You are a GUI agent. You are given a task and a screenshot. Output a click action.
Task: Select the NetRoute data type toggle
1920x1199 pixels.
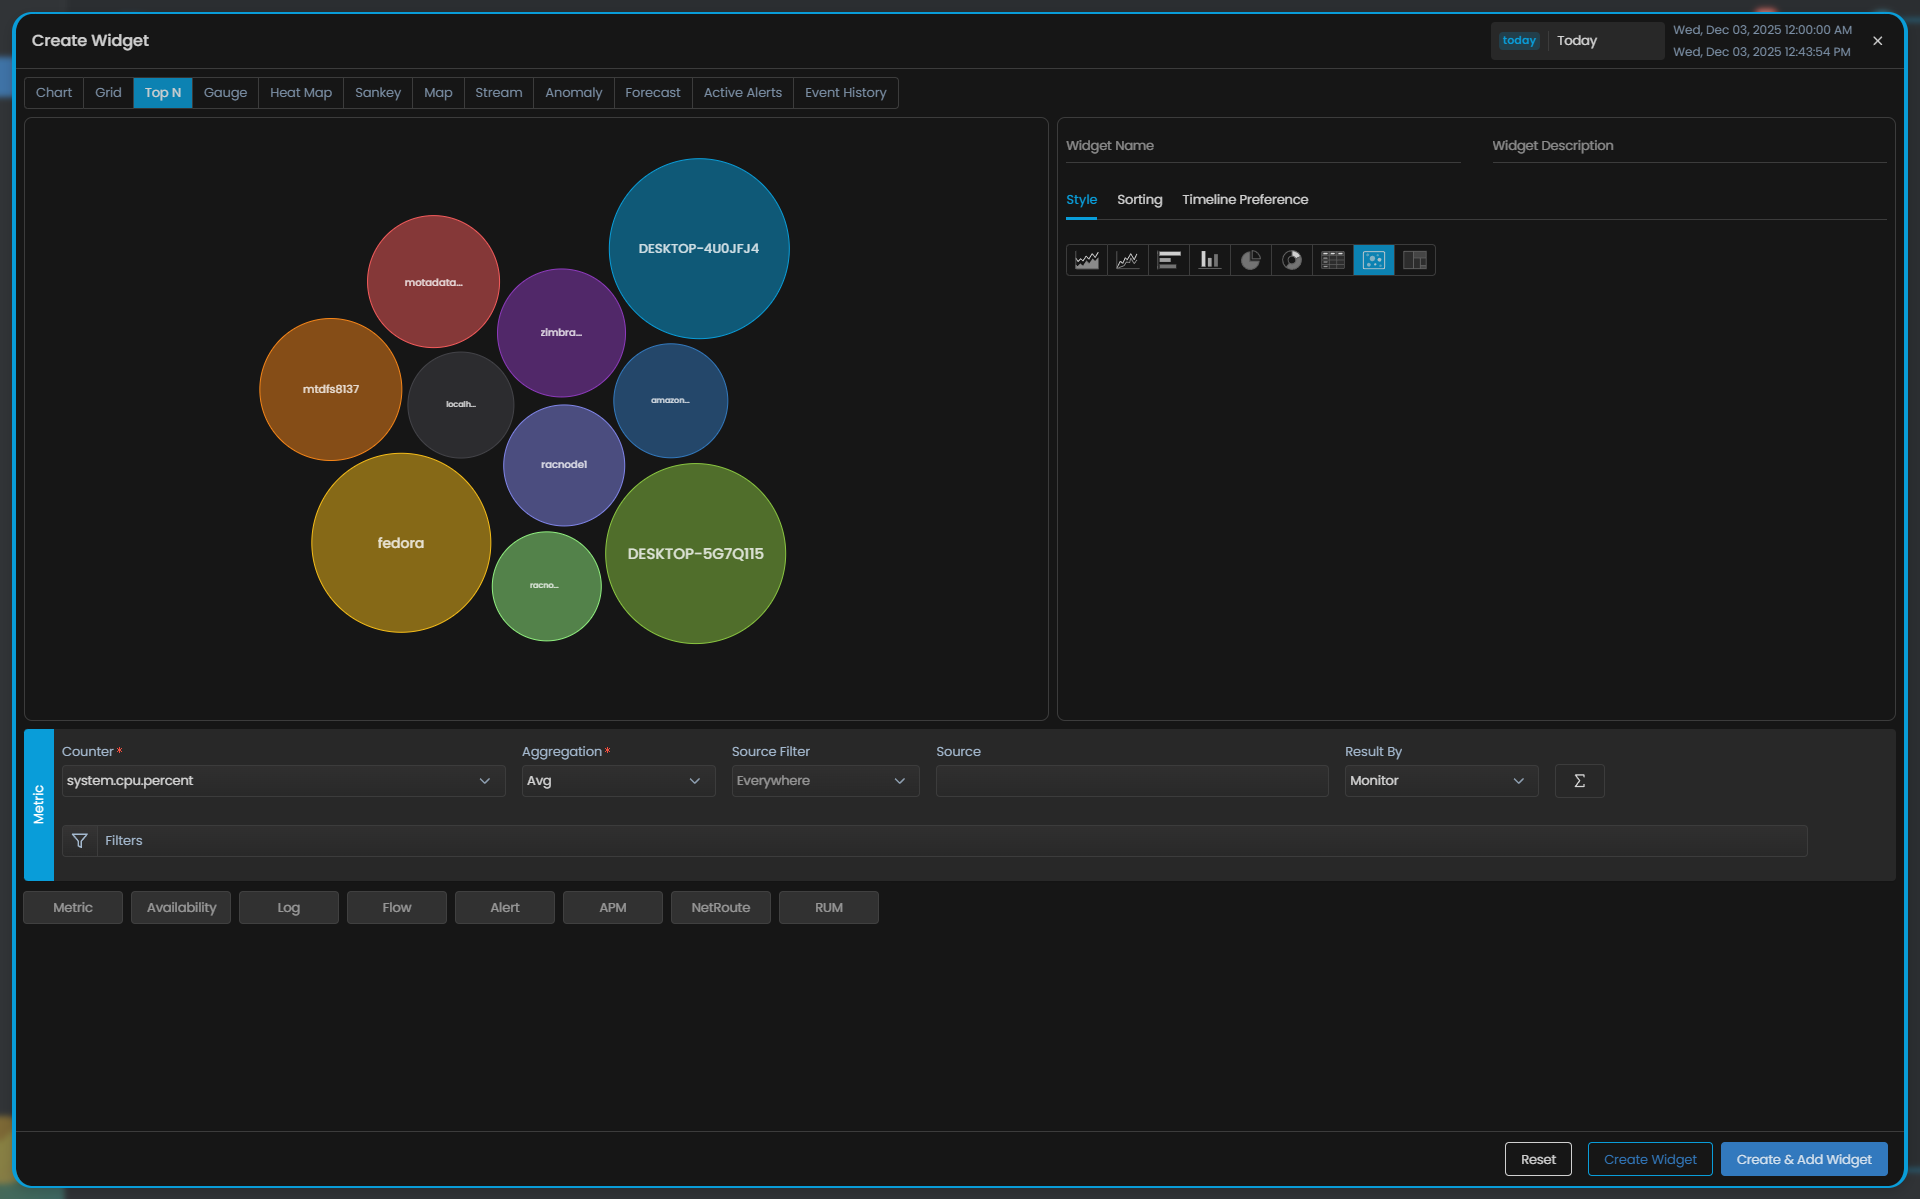point(720,908)
